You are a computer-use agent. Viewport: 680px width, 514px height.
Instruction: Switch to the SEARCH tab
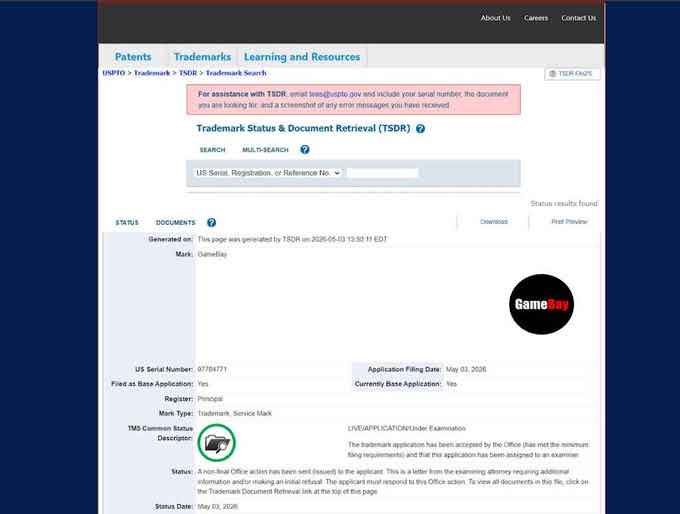pyautogui.click(x=212, y=150)
